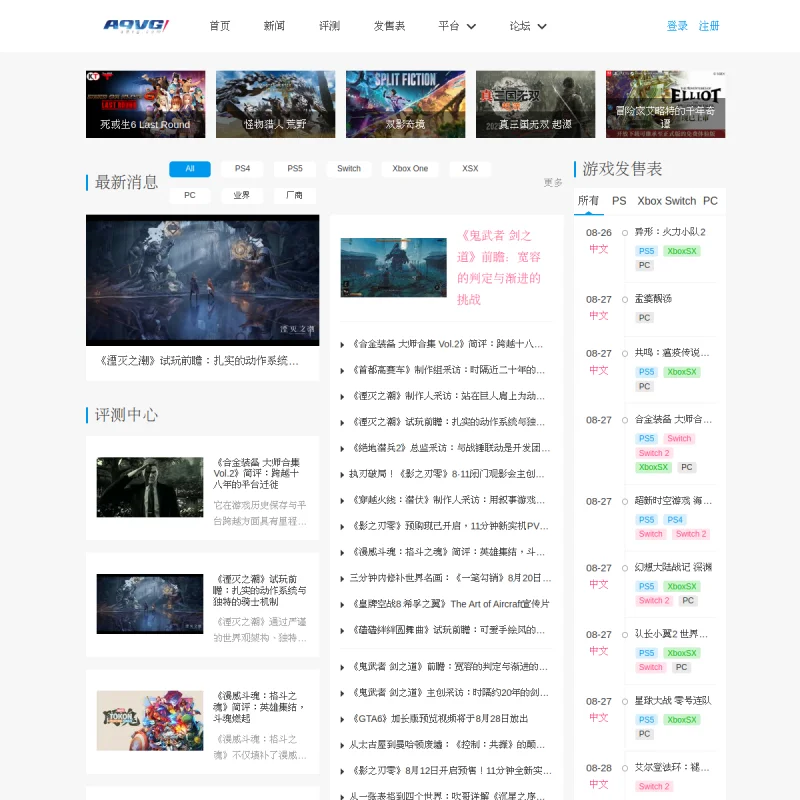Viewport: 800px width, 800px height.
Task: Click the Switch 2 tag under 合金装备 大师合集
Action: click(x=654, y=453)
